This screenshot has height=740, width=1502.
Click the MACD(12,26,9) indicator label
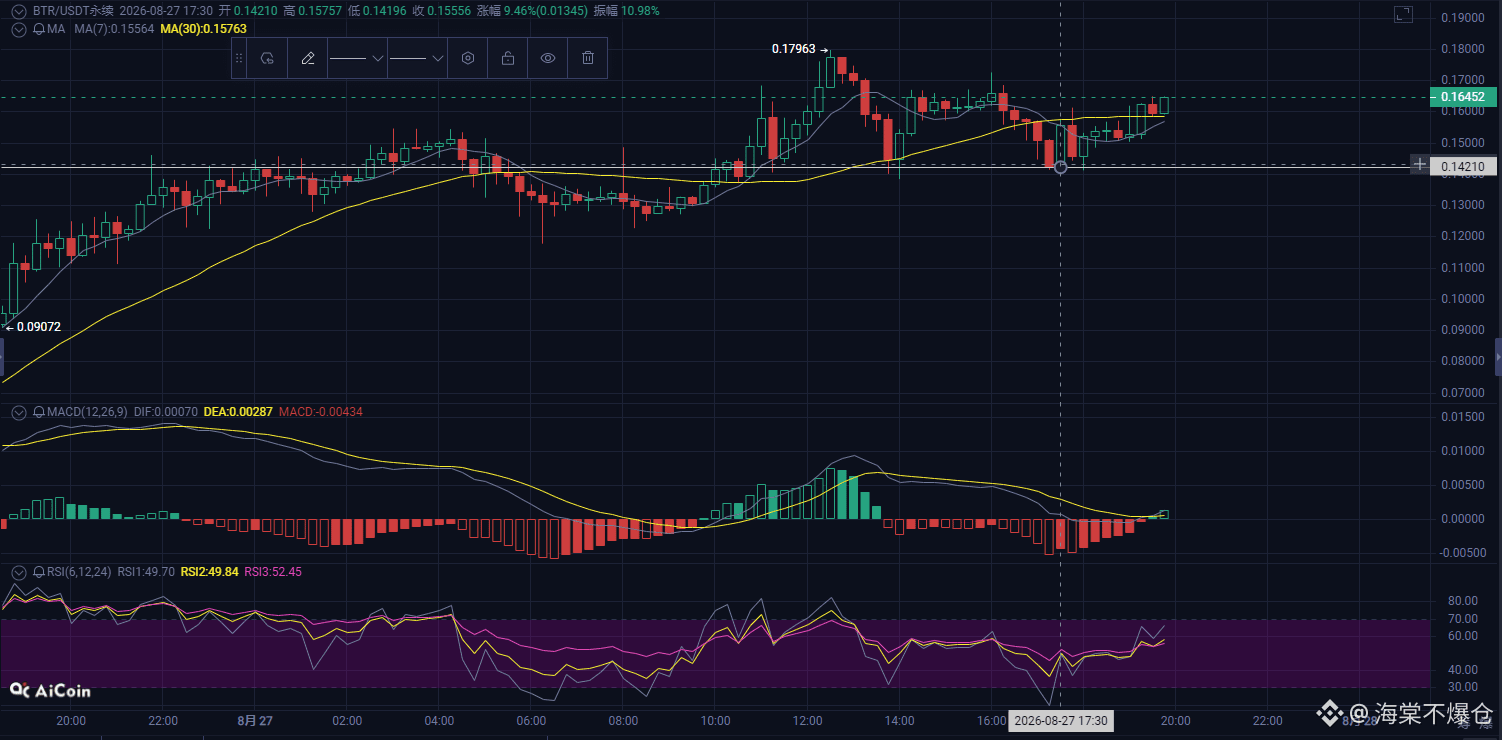point(88,412)
